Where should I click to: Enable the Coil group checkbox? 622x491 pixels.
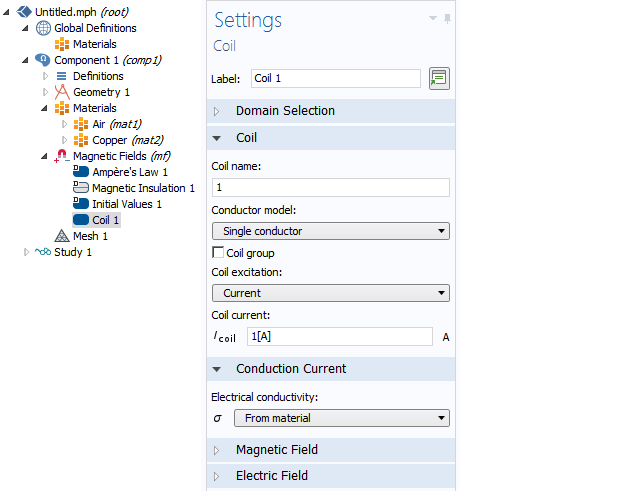click(x=218, y=253)
